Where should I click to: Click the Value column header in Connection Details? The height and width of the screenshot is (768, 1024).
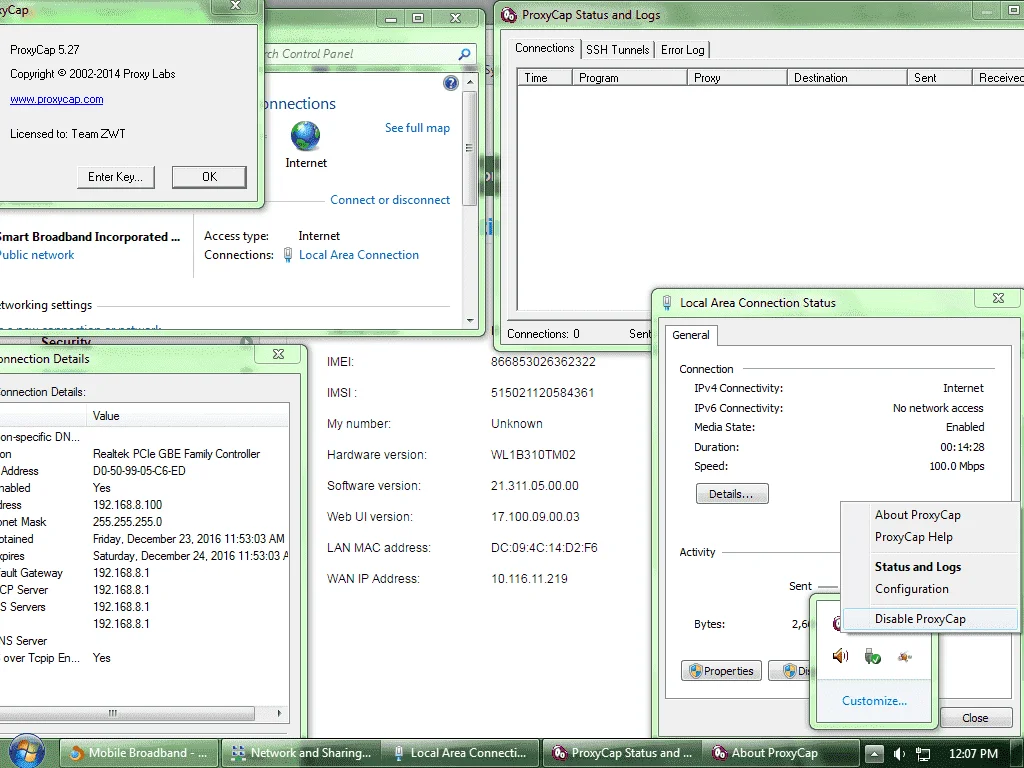pyautogui.click(x=187, y=416)
